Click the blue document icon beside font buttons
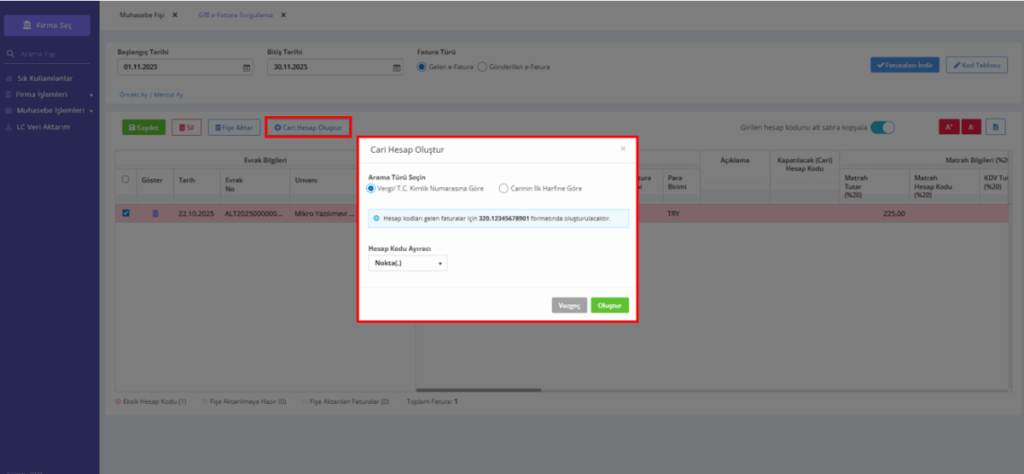Screen dimensions: 1024x474 pos(996,127)
